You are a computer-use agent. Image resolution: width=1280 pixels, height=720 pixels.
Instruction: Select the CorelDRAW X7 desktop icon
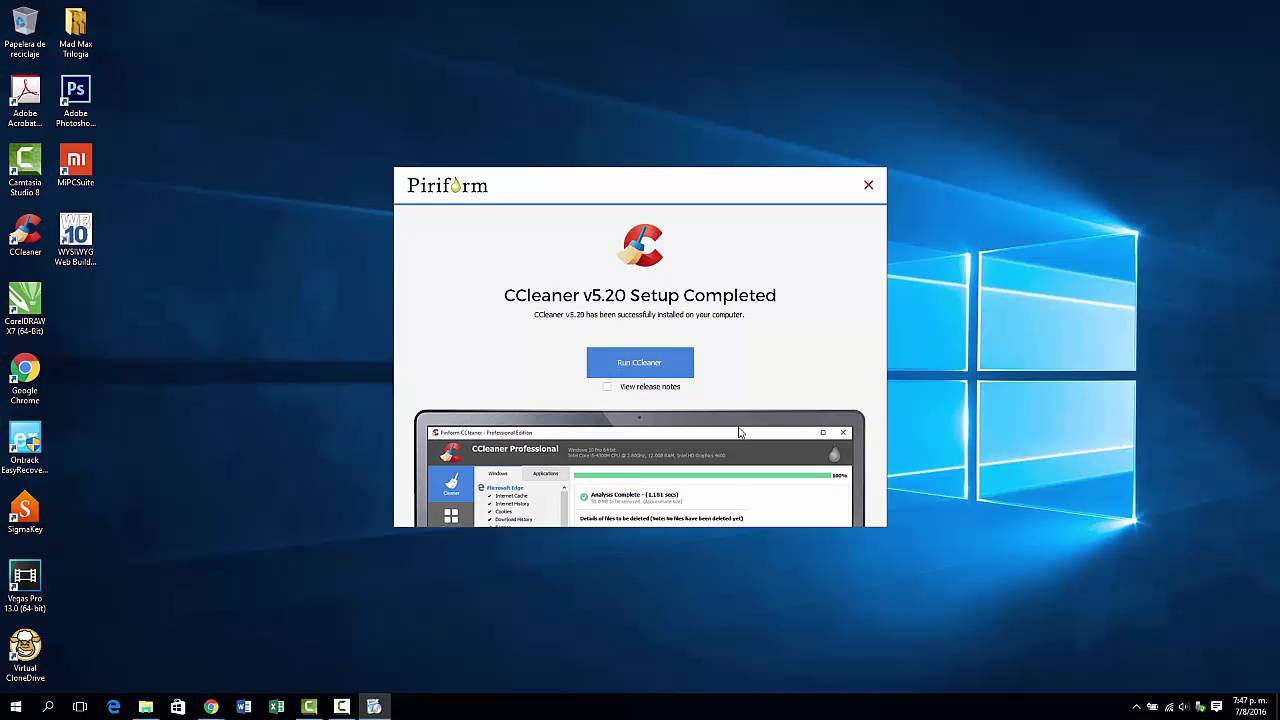tap(25, 309)
